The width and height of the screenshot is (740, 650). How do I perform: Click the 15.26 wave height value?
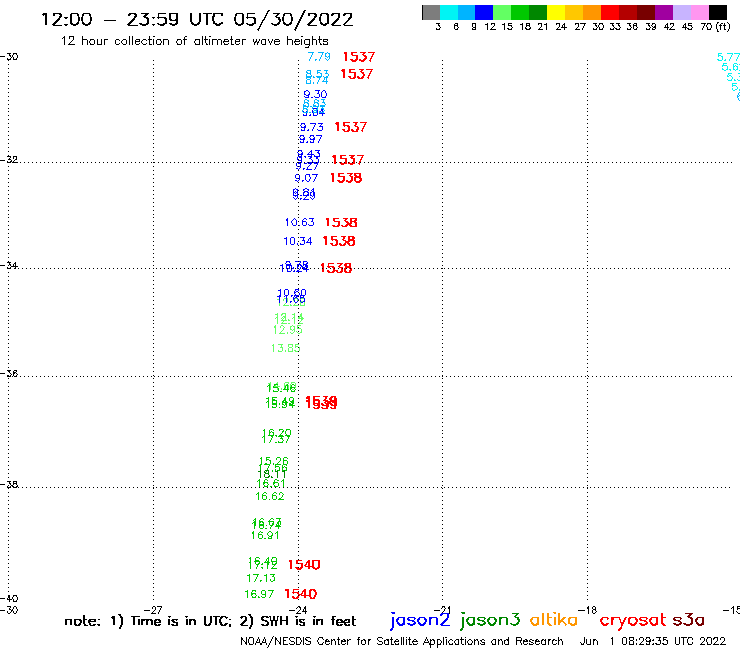pyautogui.click(x=273, y=460)
